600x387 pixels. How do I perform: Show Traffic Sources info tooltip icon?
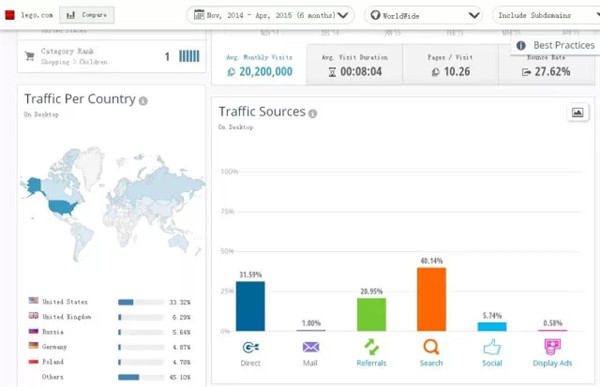pos(313,114)
